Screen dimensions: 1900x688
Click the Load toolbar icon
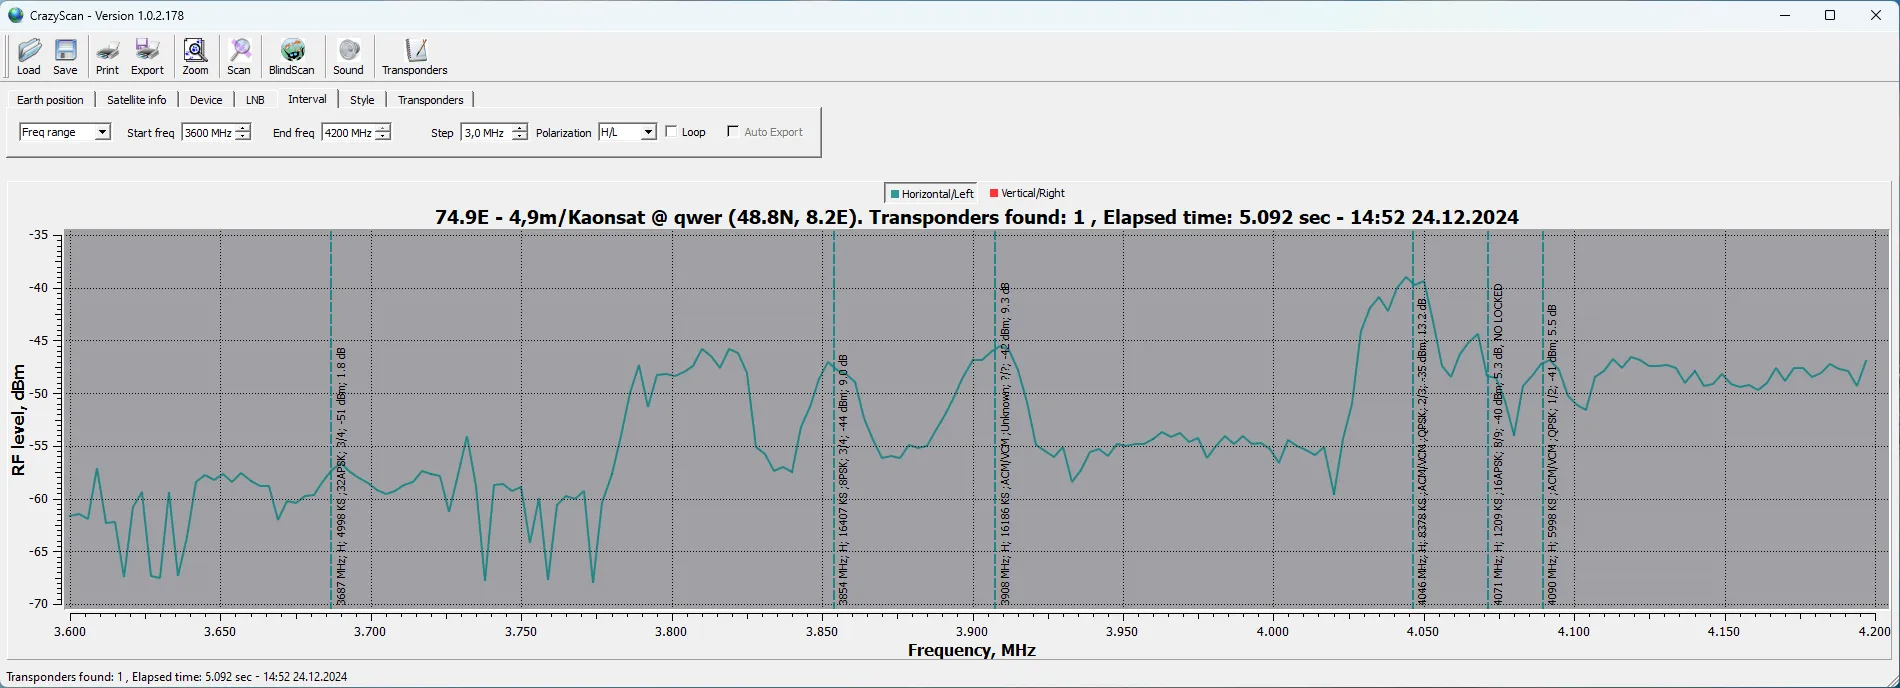point(29,56)
